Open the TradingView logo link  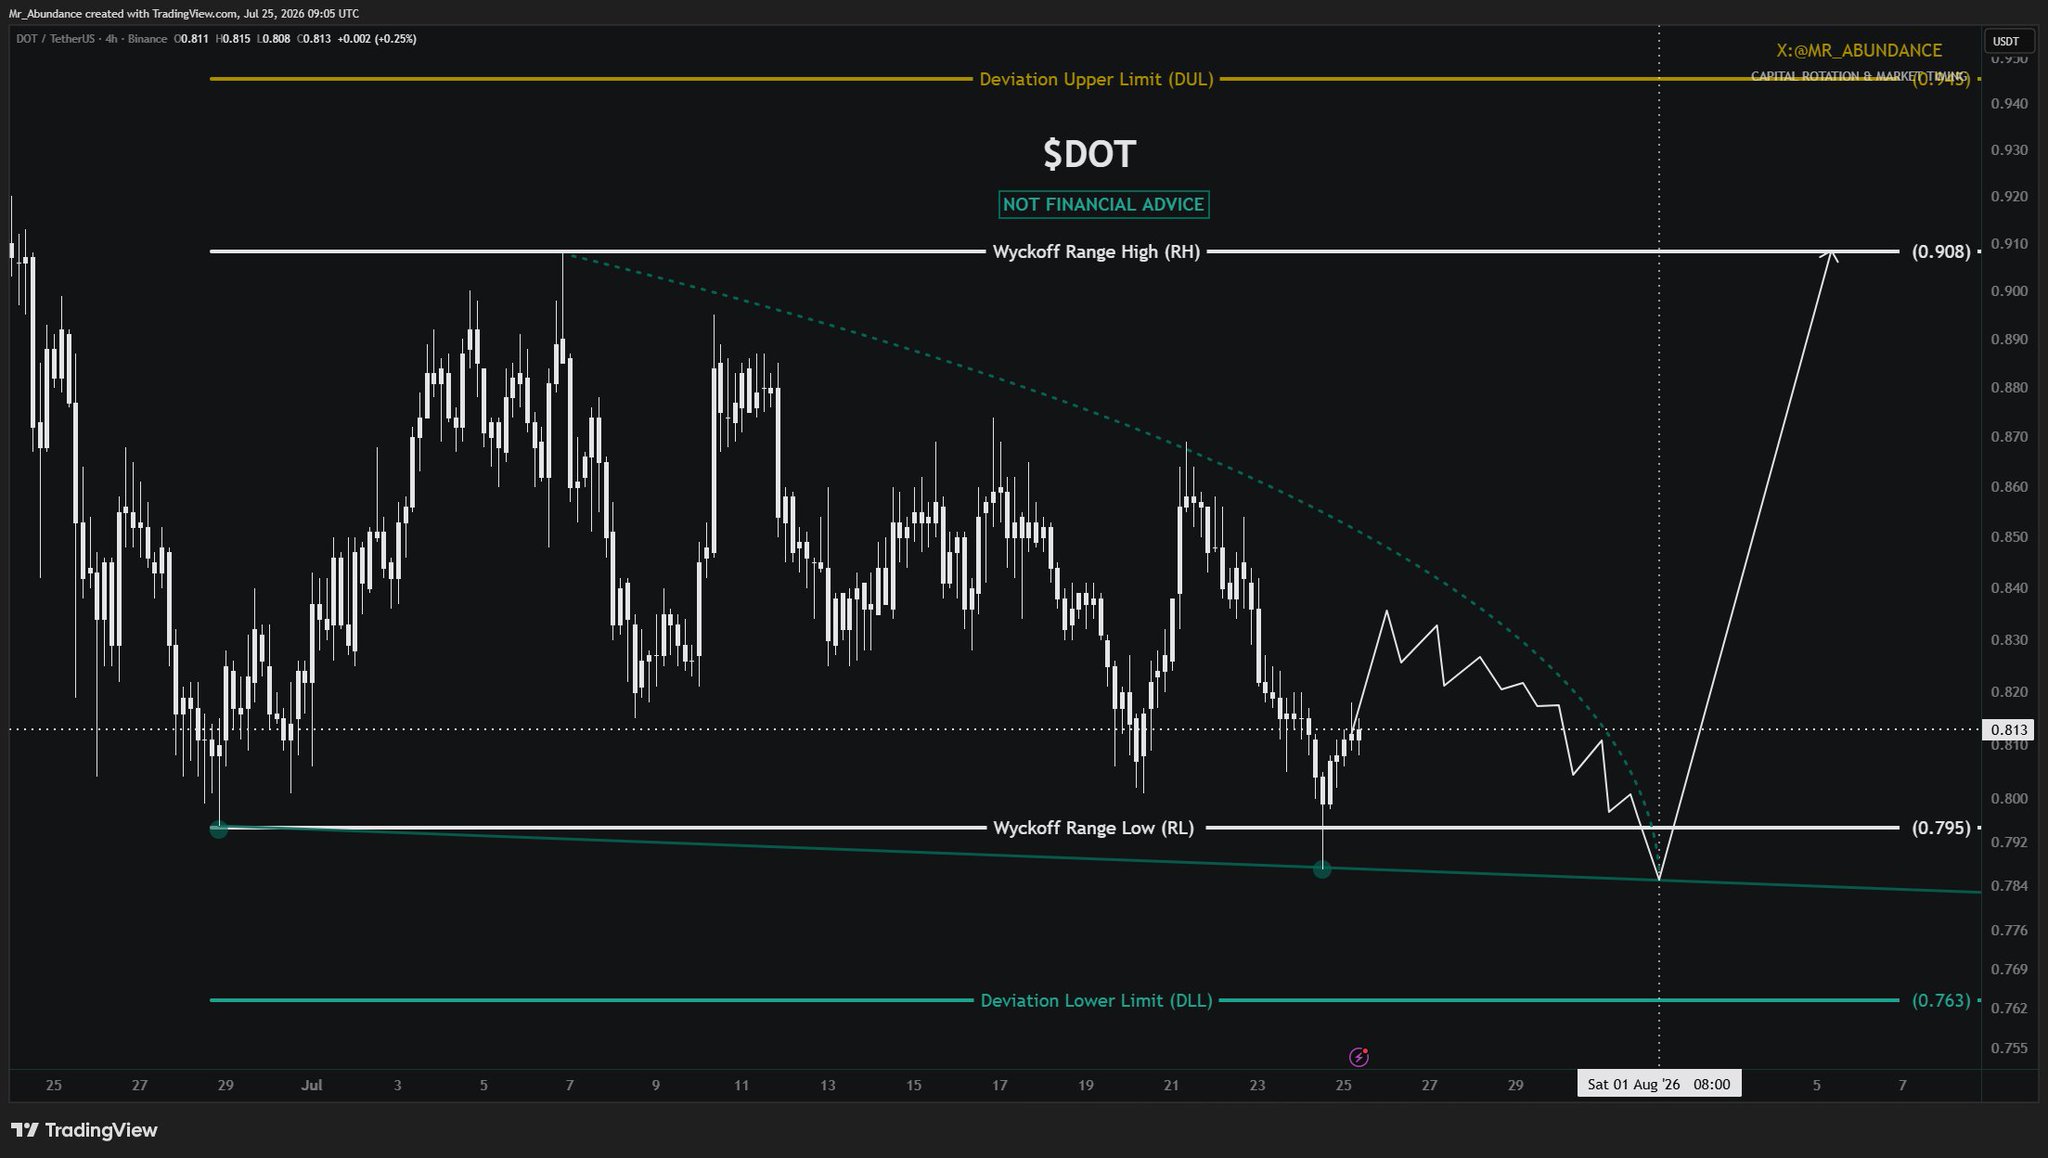click(84, 1130)
